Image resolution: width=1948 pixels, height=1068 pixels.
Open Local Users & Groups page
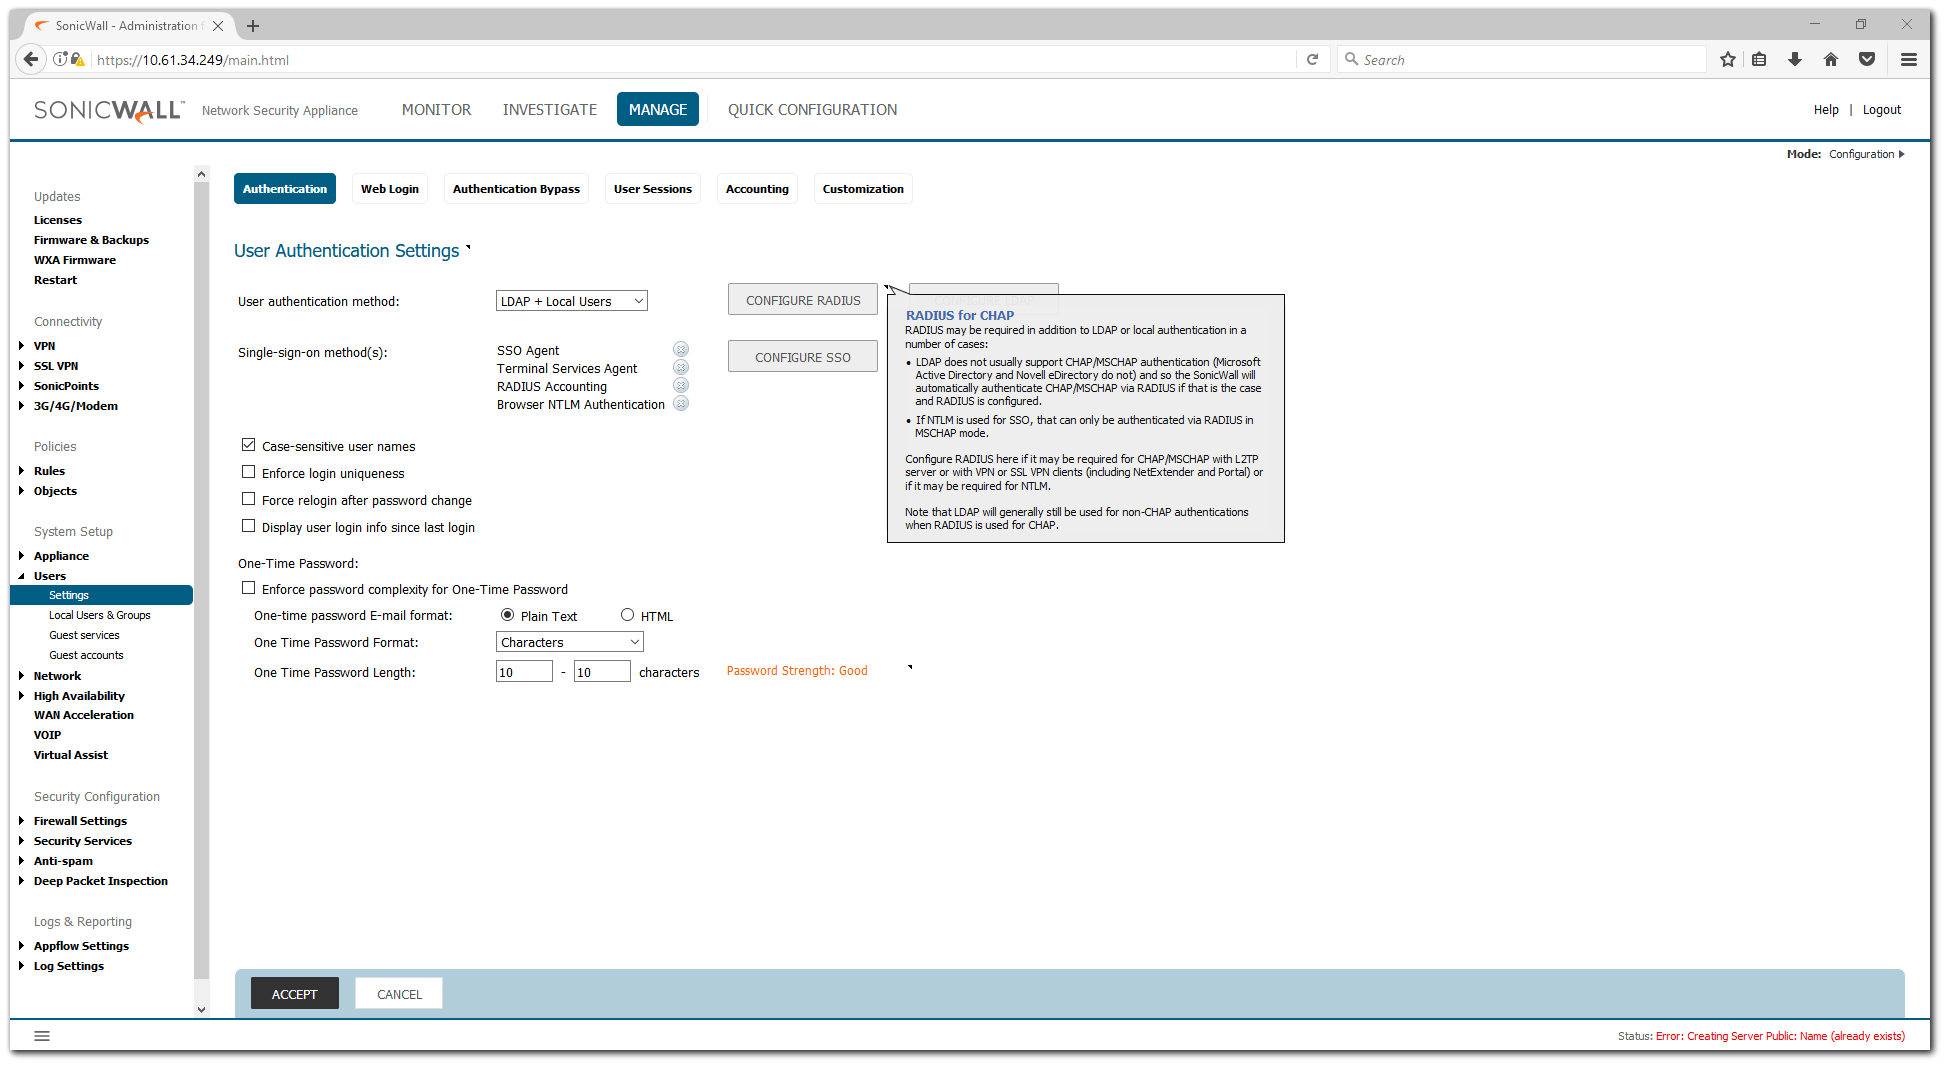click(100, 615)
